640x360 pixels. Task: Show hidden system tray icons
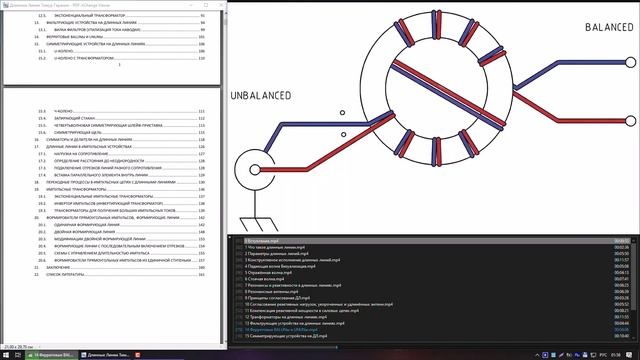[537, 355]
